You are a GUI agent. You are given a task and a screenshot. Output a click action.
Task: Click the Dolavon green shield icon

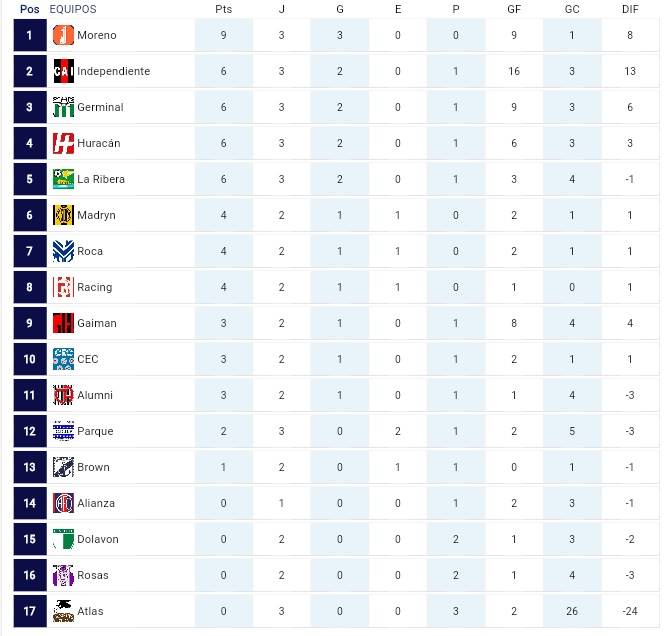tap(63, 539)
